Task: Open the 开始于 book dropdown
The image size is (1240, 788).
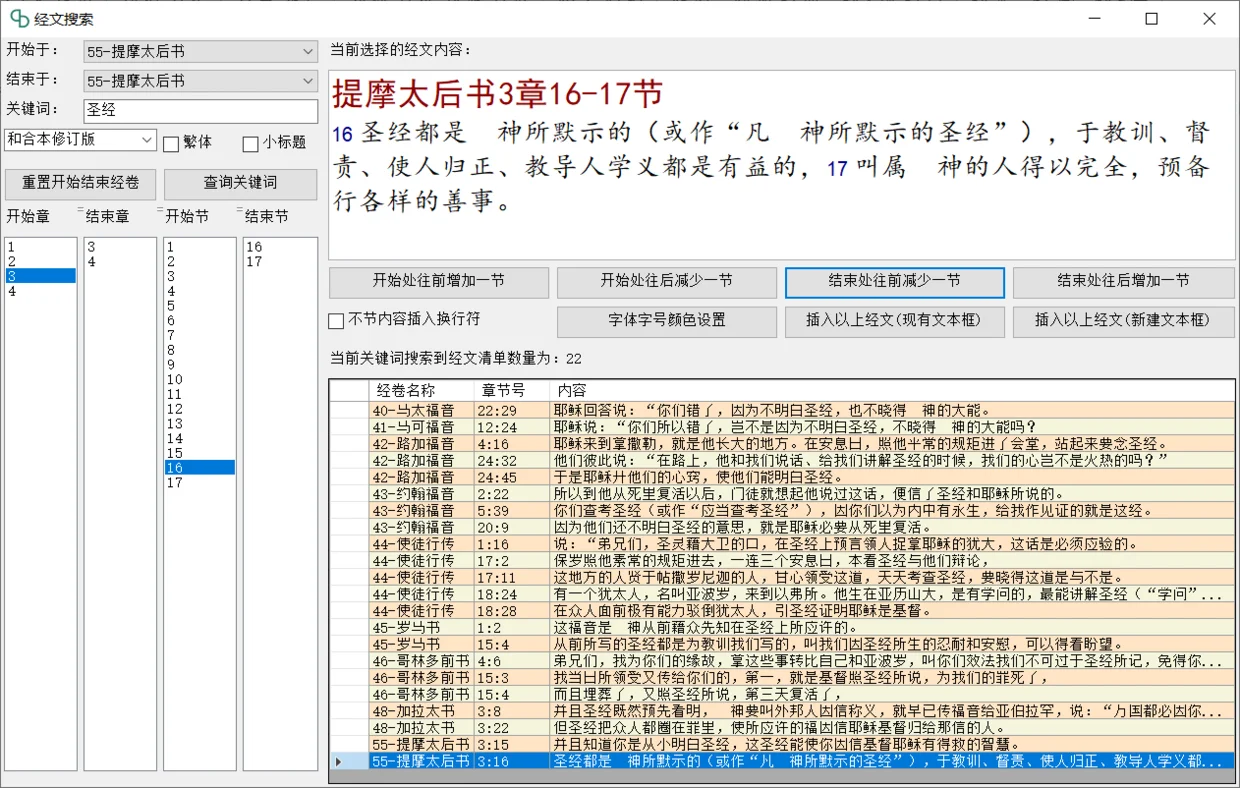Action: point(200,51)
